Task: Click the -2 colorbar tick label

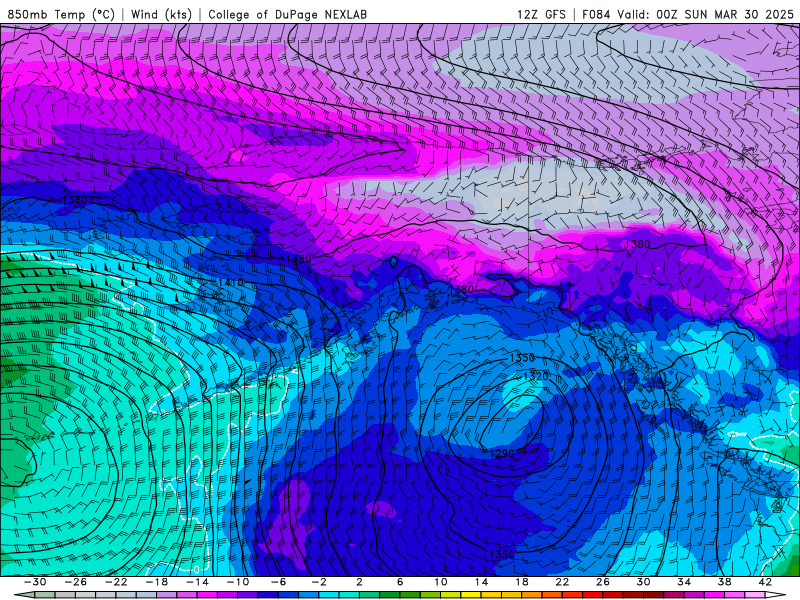Action: (319, 582)
